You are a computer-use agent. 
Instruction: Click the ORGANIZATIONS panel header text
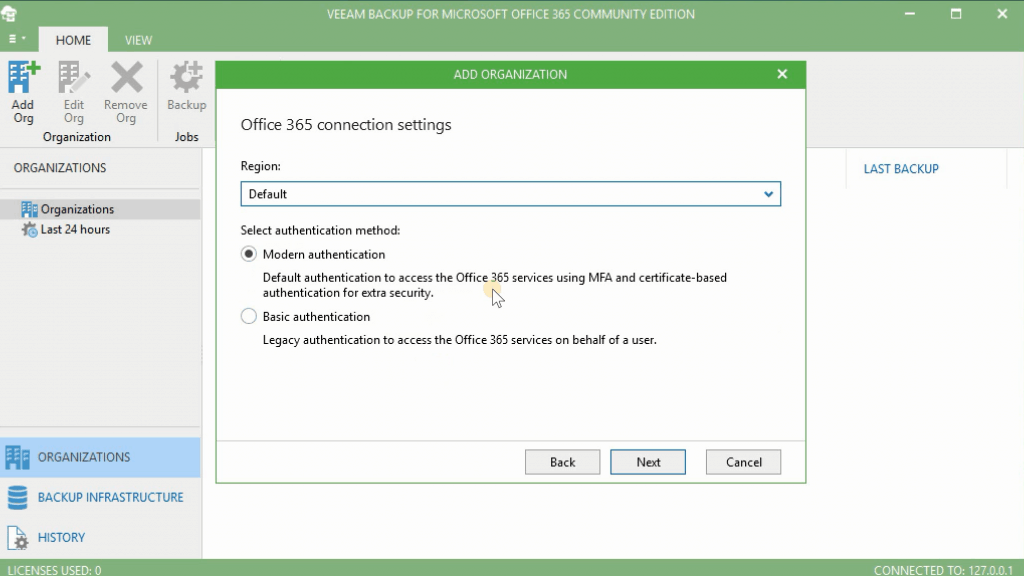tap(60, 168)
